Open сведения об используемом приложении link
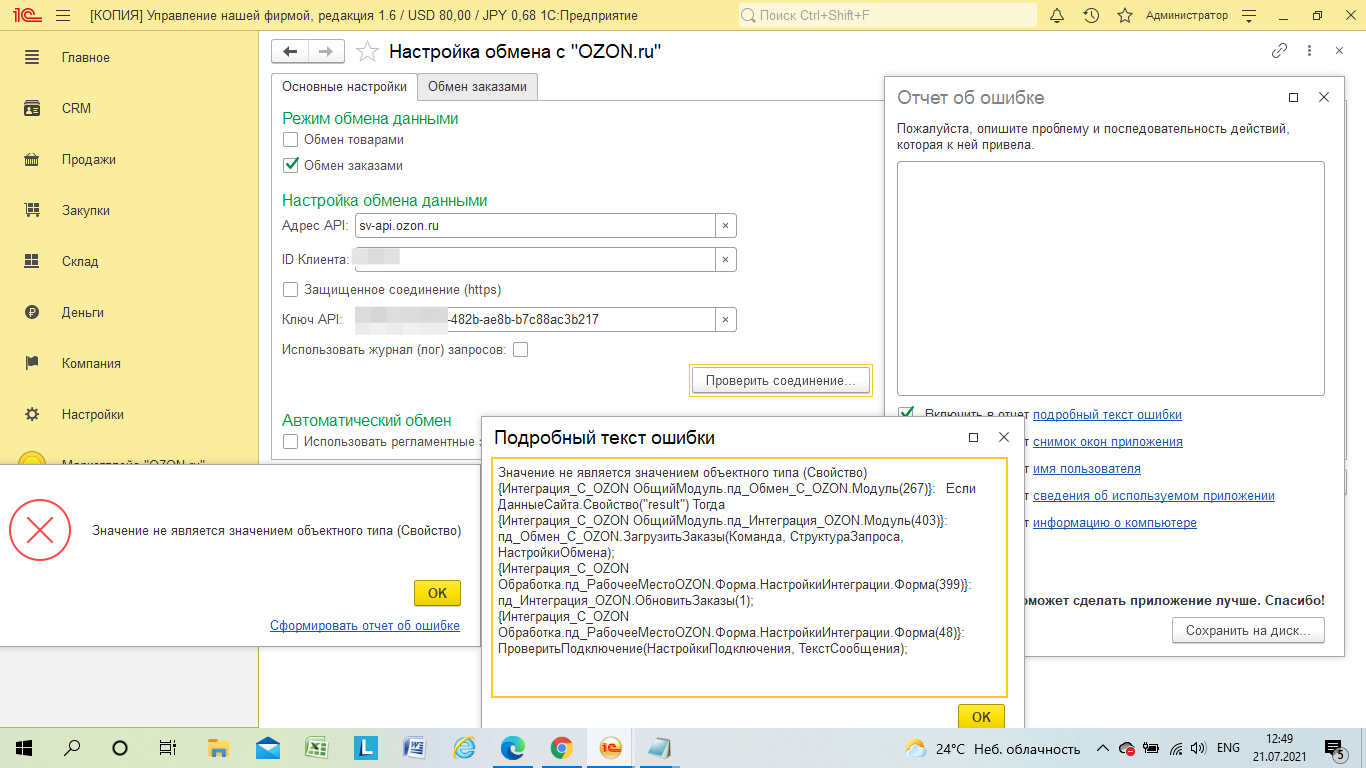This screenshot has height=768, width=1366. [x=1154, y=496]
